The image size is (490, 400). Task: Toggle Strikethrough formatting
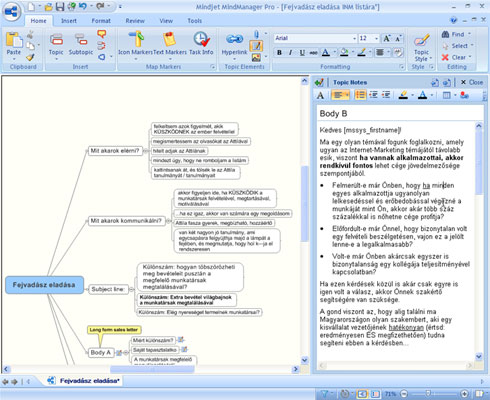click(x=313, y=52)
